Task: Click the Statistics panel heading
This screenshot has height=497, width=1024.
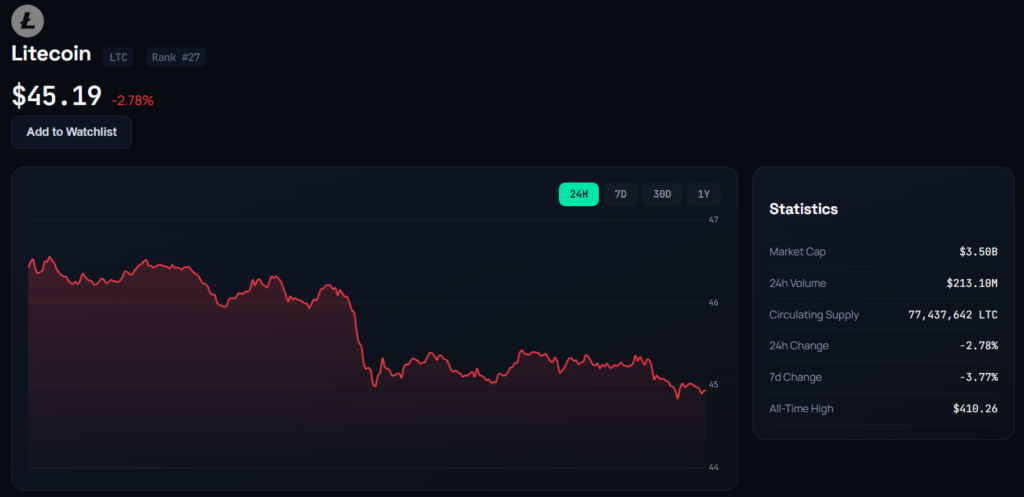Action: coord(803,209)
